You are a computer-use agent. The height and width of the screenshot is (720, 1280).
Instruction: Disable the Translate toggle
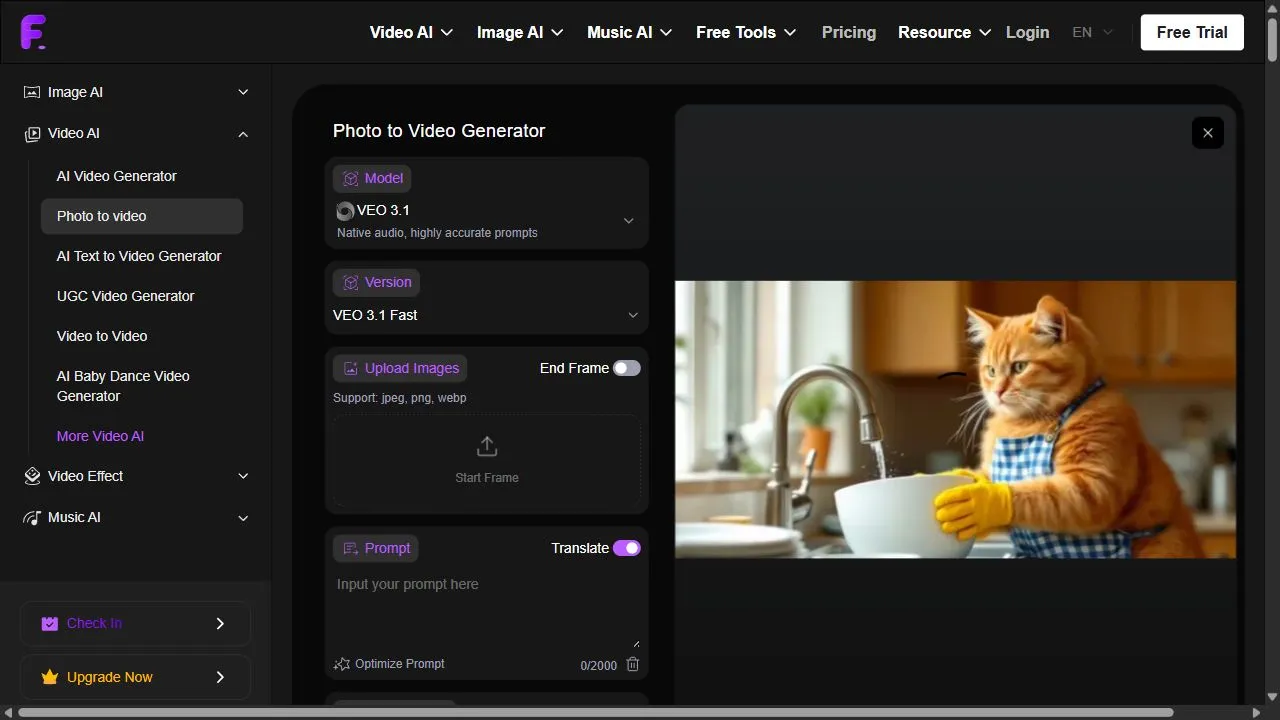(627, 548)
